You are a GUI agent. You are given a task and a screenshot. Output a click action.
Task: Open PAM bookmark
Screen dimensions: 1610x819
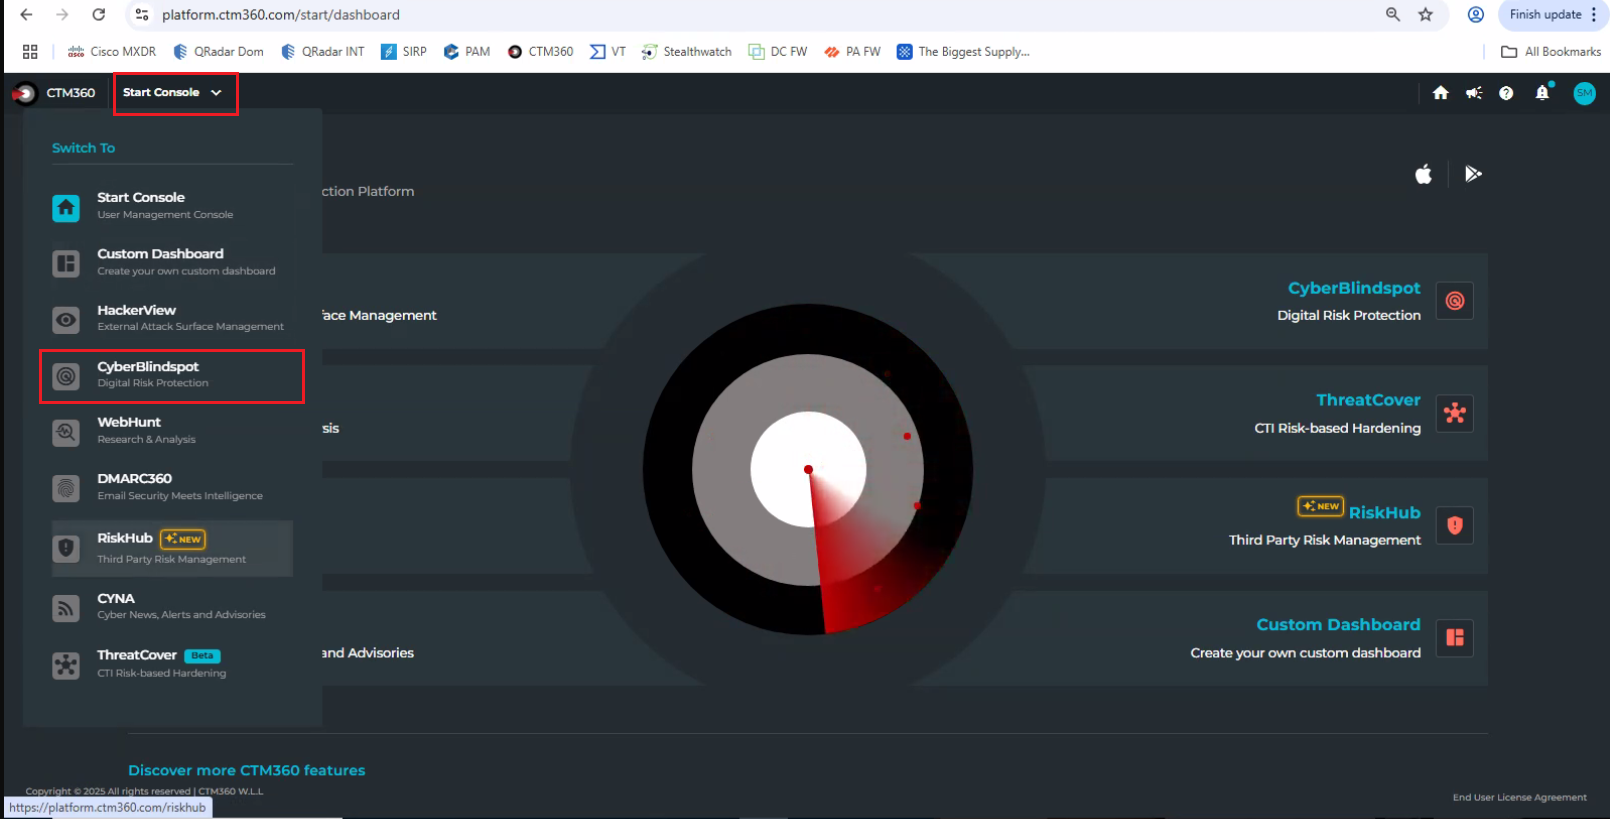coord(467,52)
